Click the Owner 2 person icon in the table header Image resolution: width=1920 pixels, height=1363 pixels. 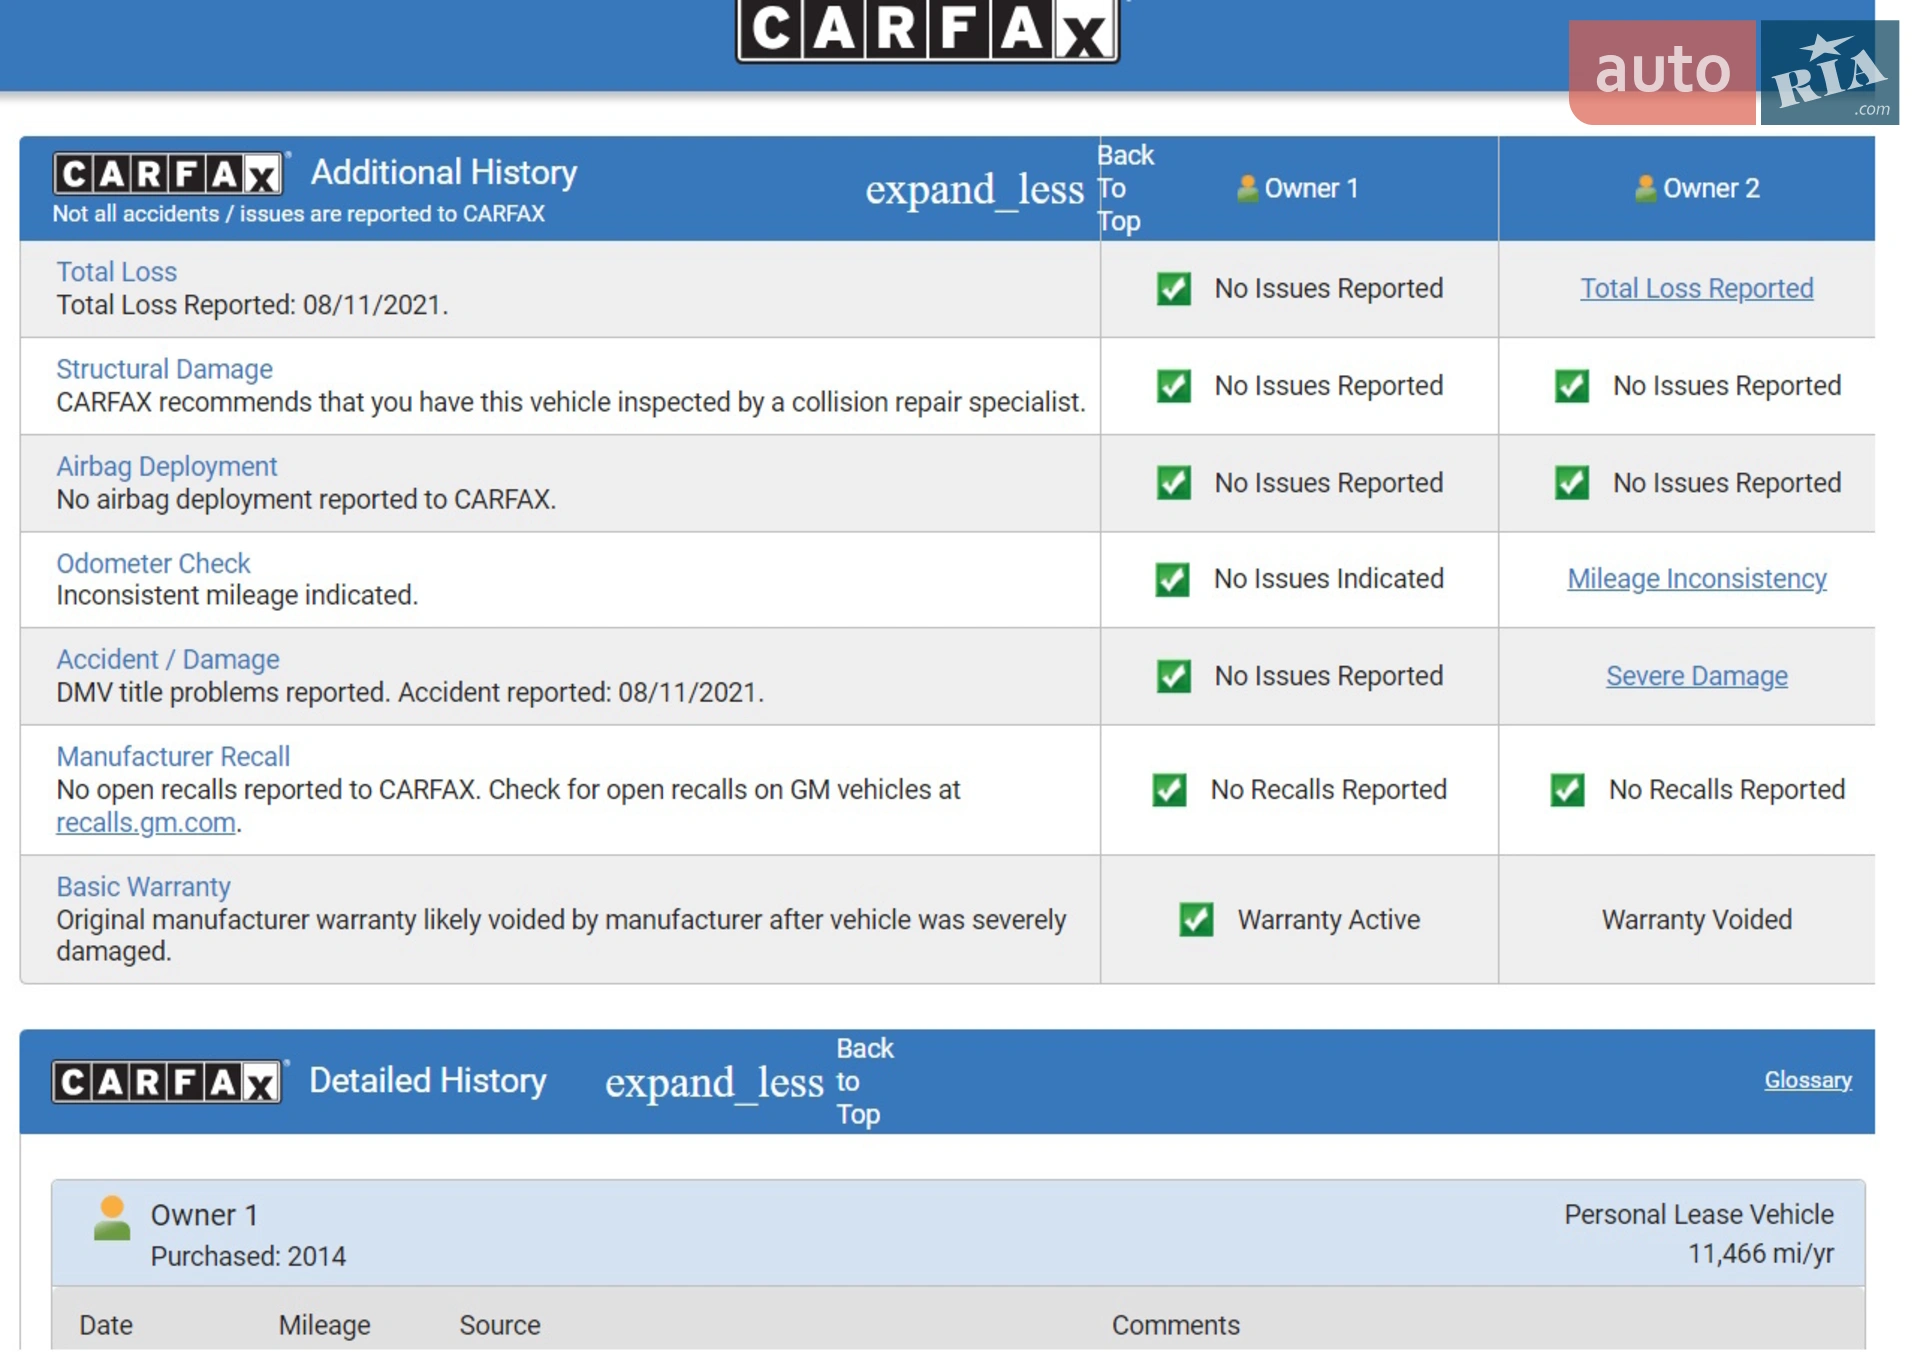pos(1645,188)
